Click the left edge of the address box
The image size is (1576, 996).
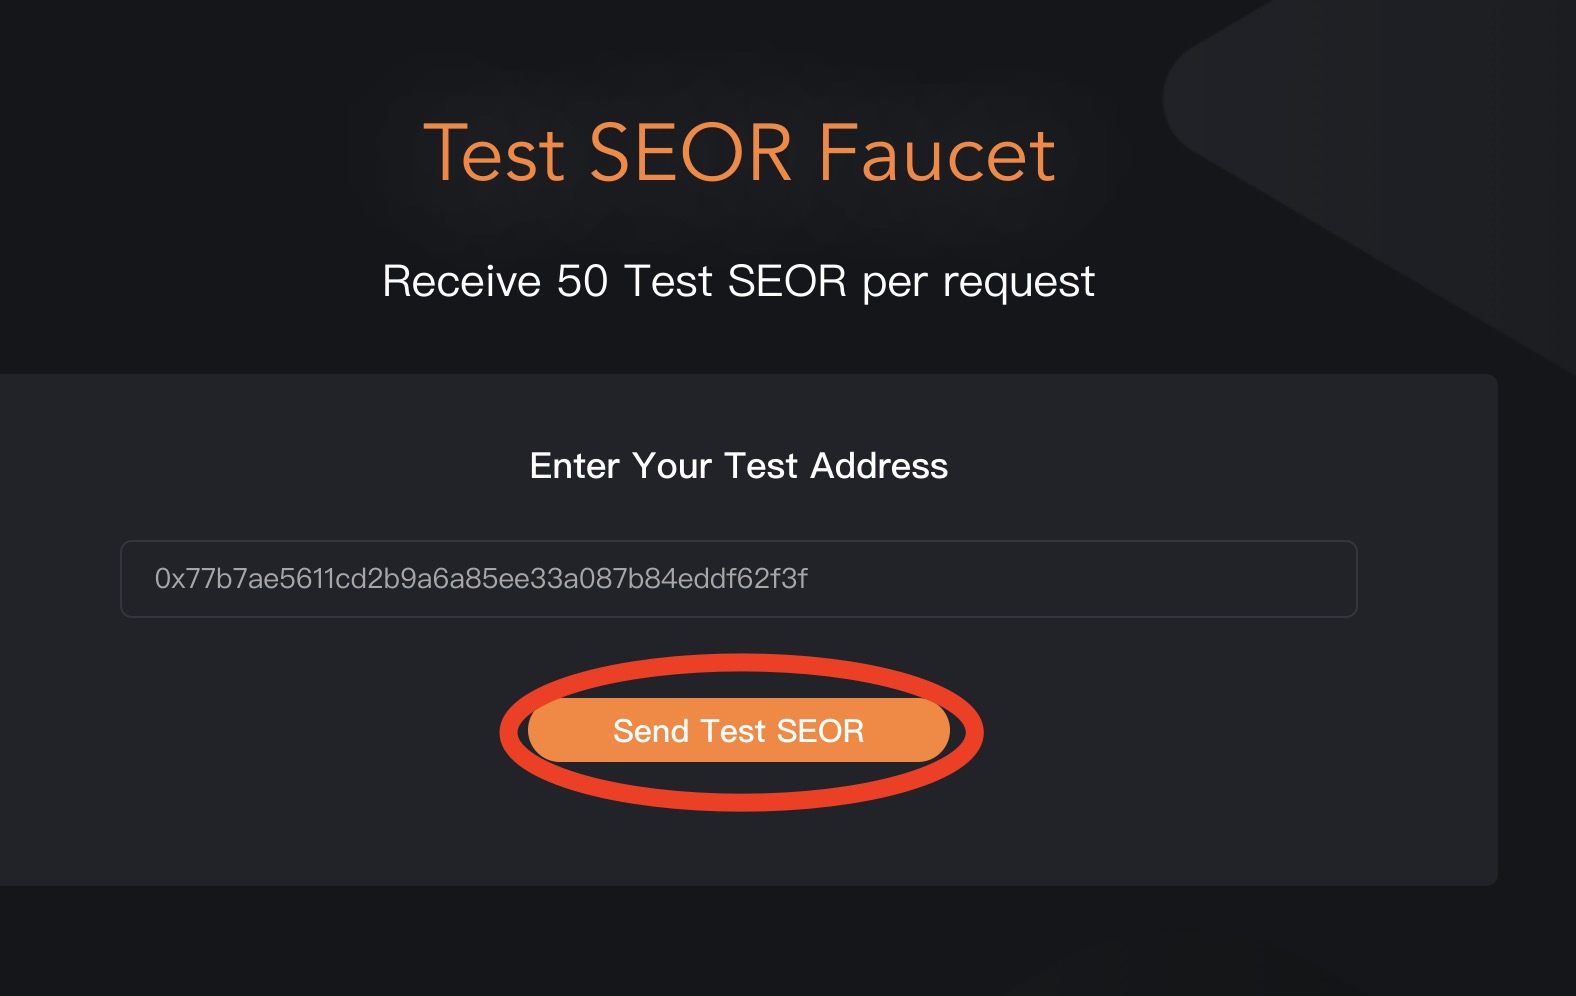click(130, 579)
